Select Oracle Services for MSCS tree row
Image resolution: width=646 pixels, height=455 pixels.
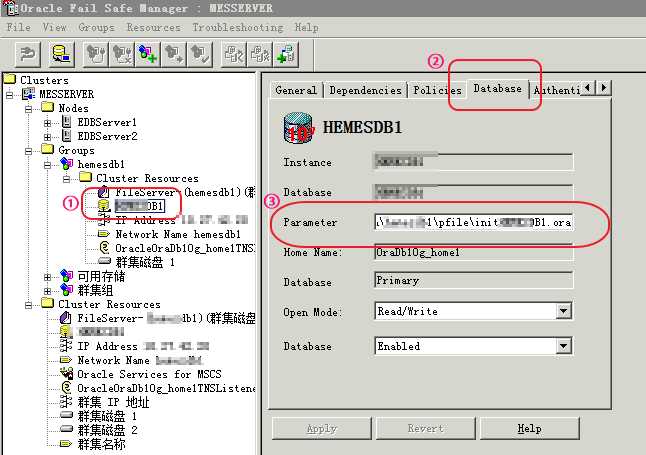pos(149,374)
